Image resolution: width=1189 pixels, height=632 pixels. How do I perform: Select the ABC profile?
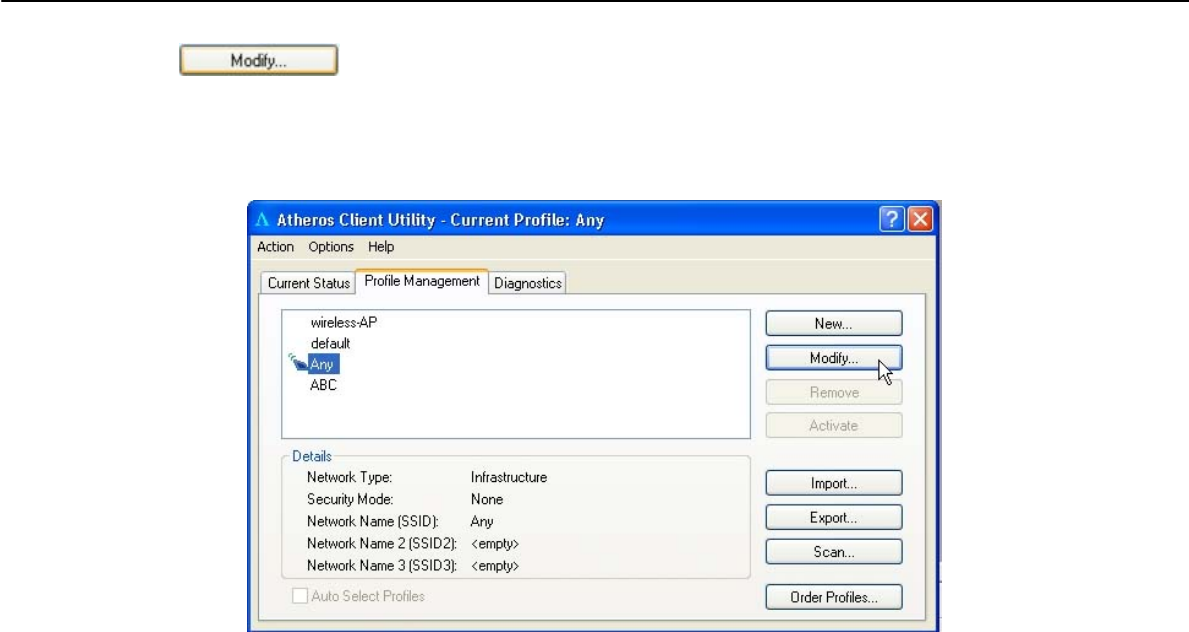tap(323, 385)
